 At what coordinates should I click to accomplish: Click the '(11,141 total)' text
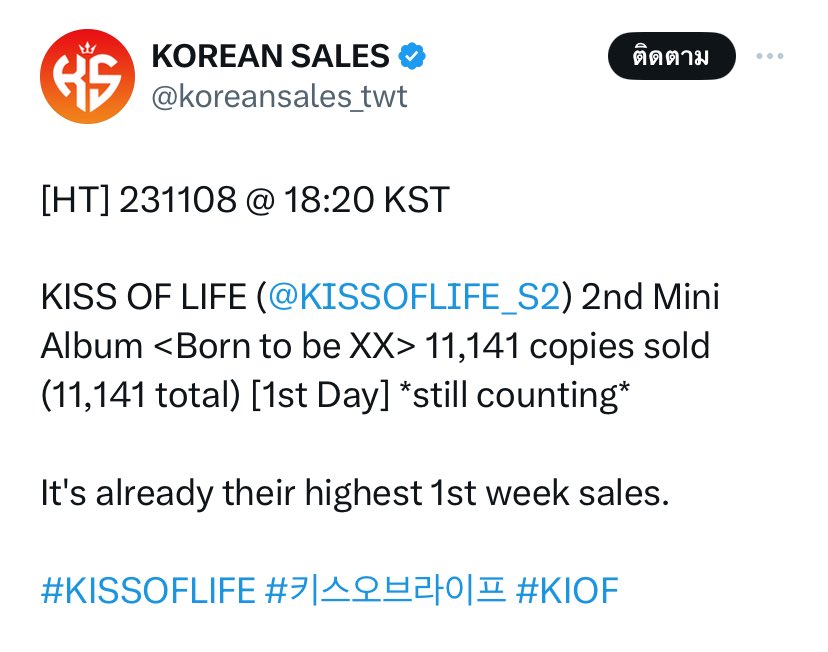click(141, 395)
